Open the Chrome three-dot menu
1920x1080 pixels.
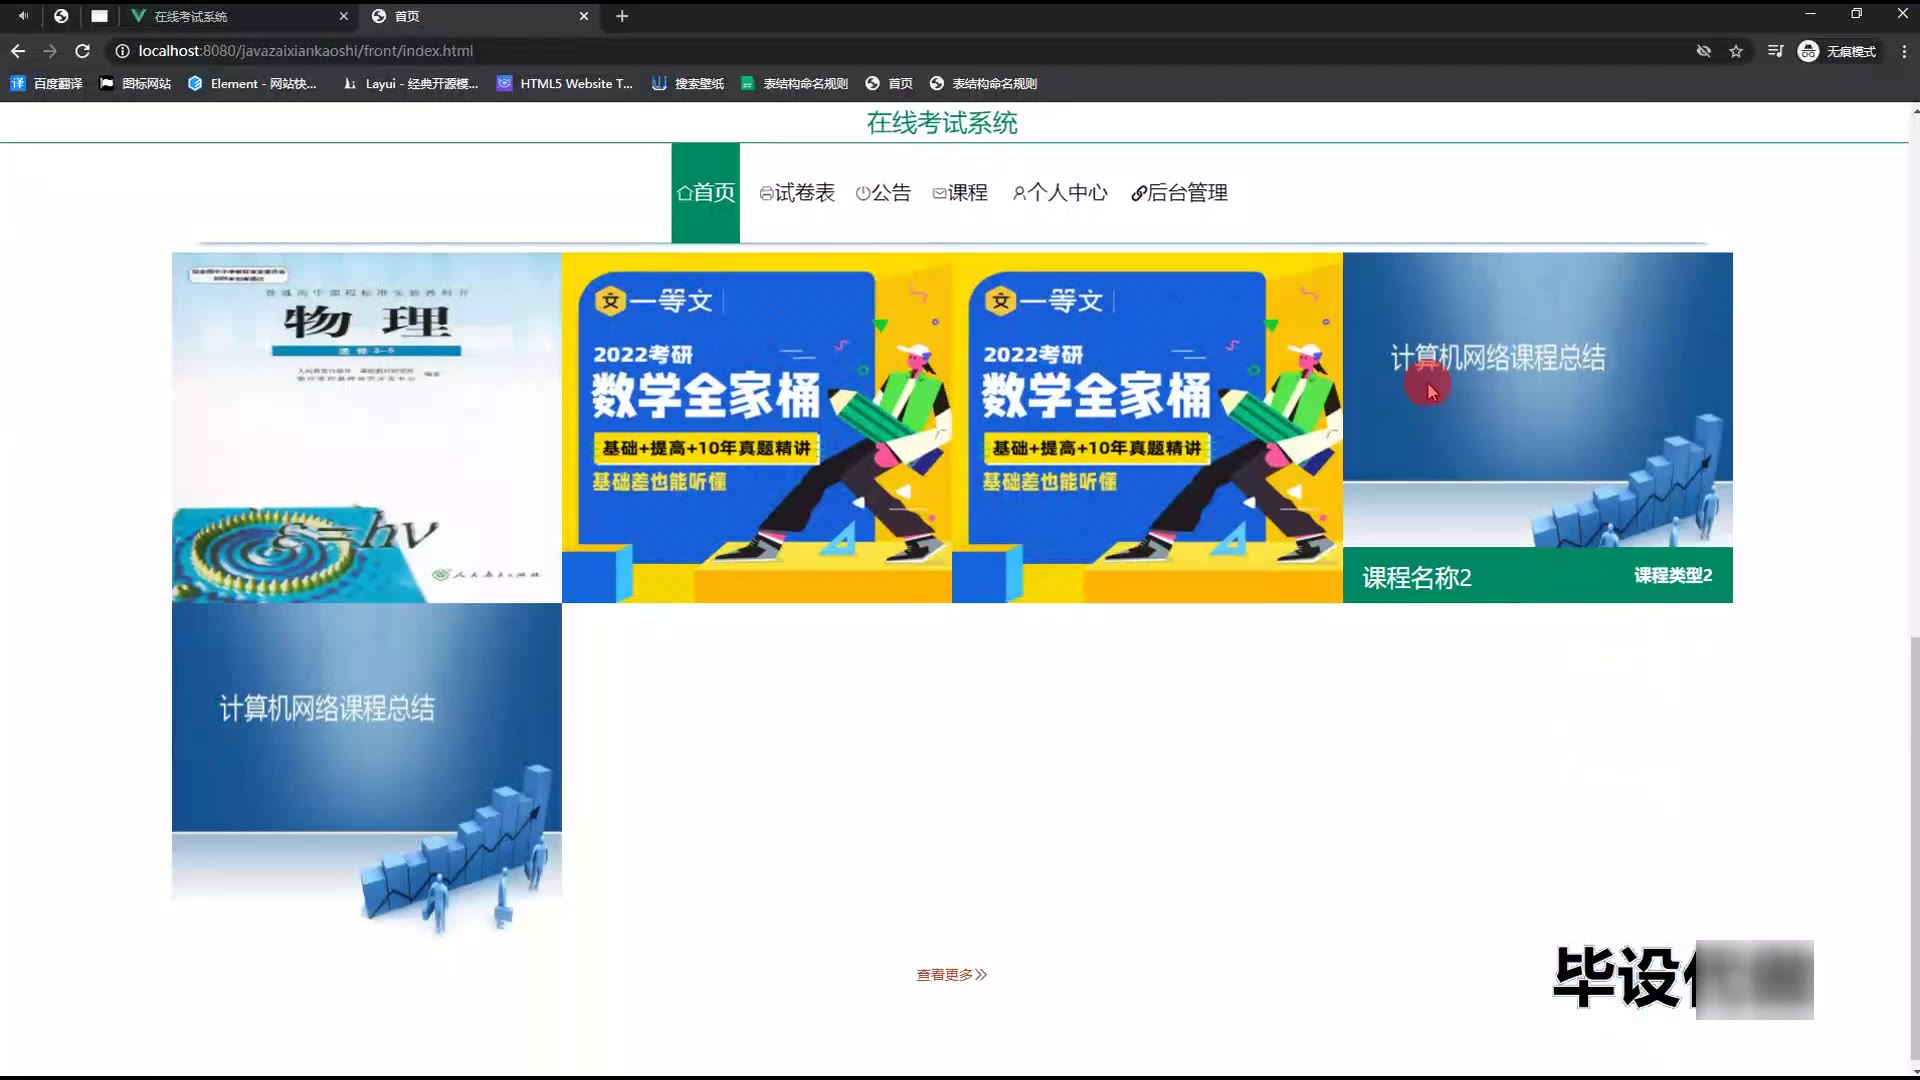pyautogui.click(x=1903, y=51)
